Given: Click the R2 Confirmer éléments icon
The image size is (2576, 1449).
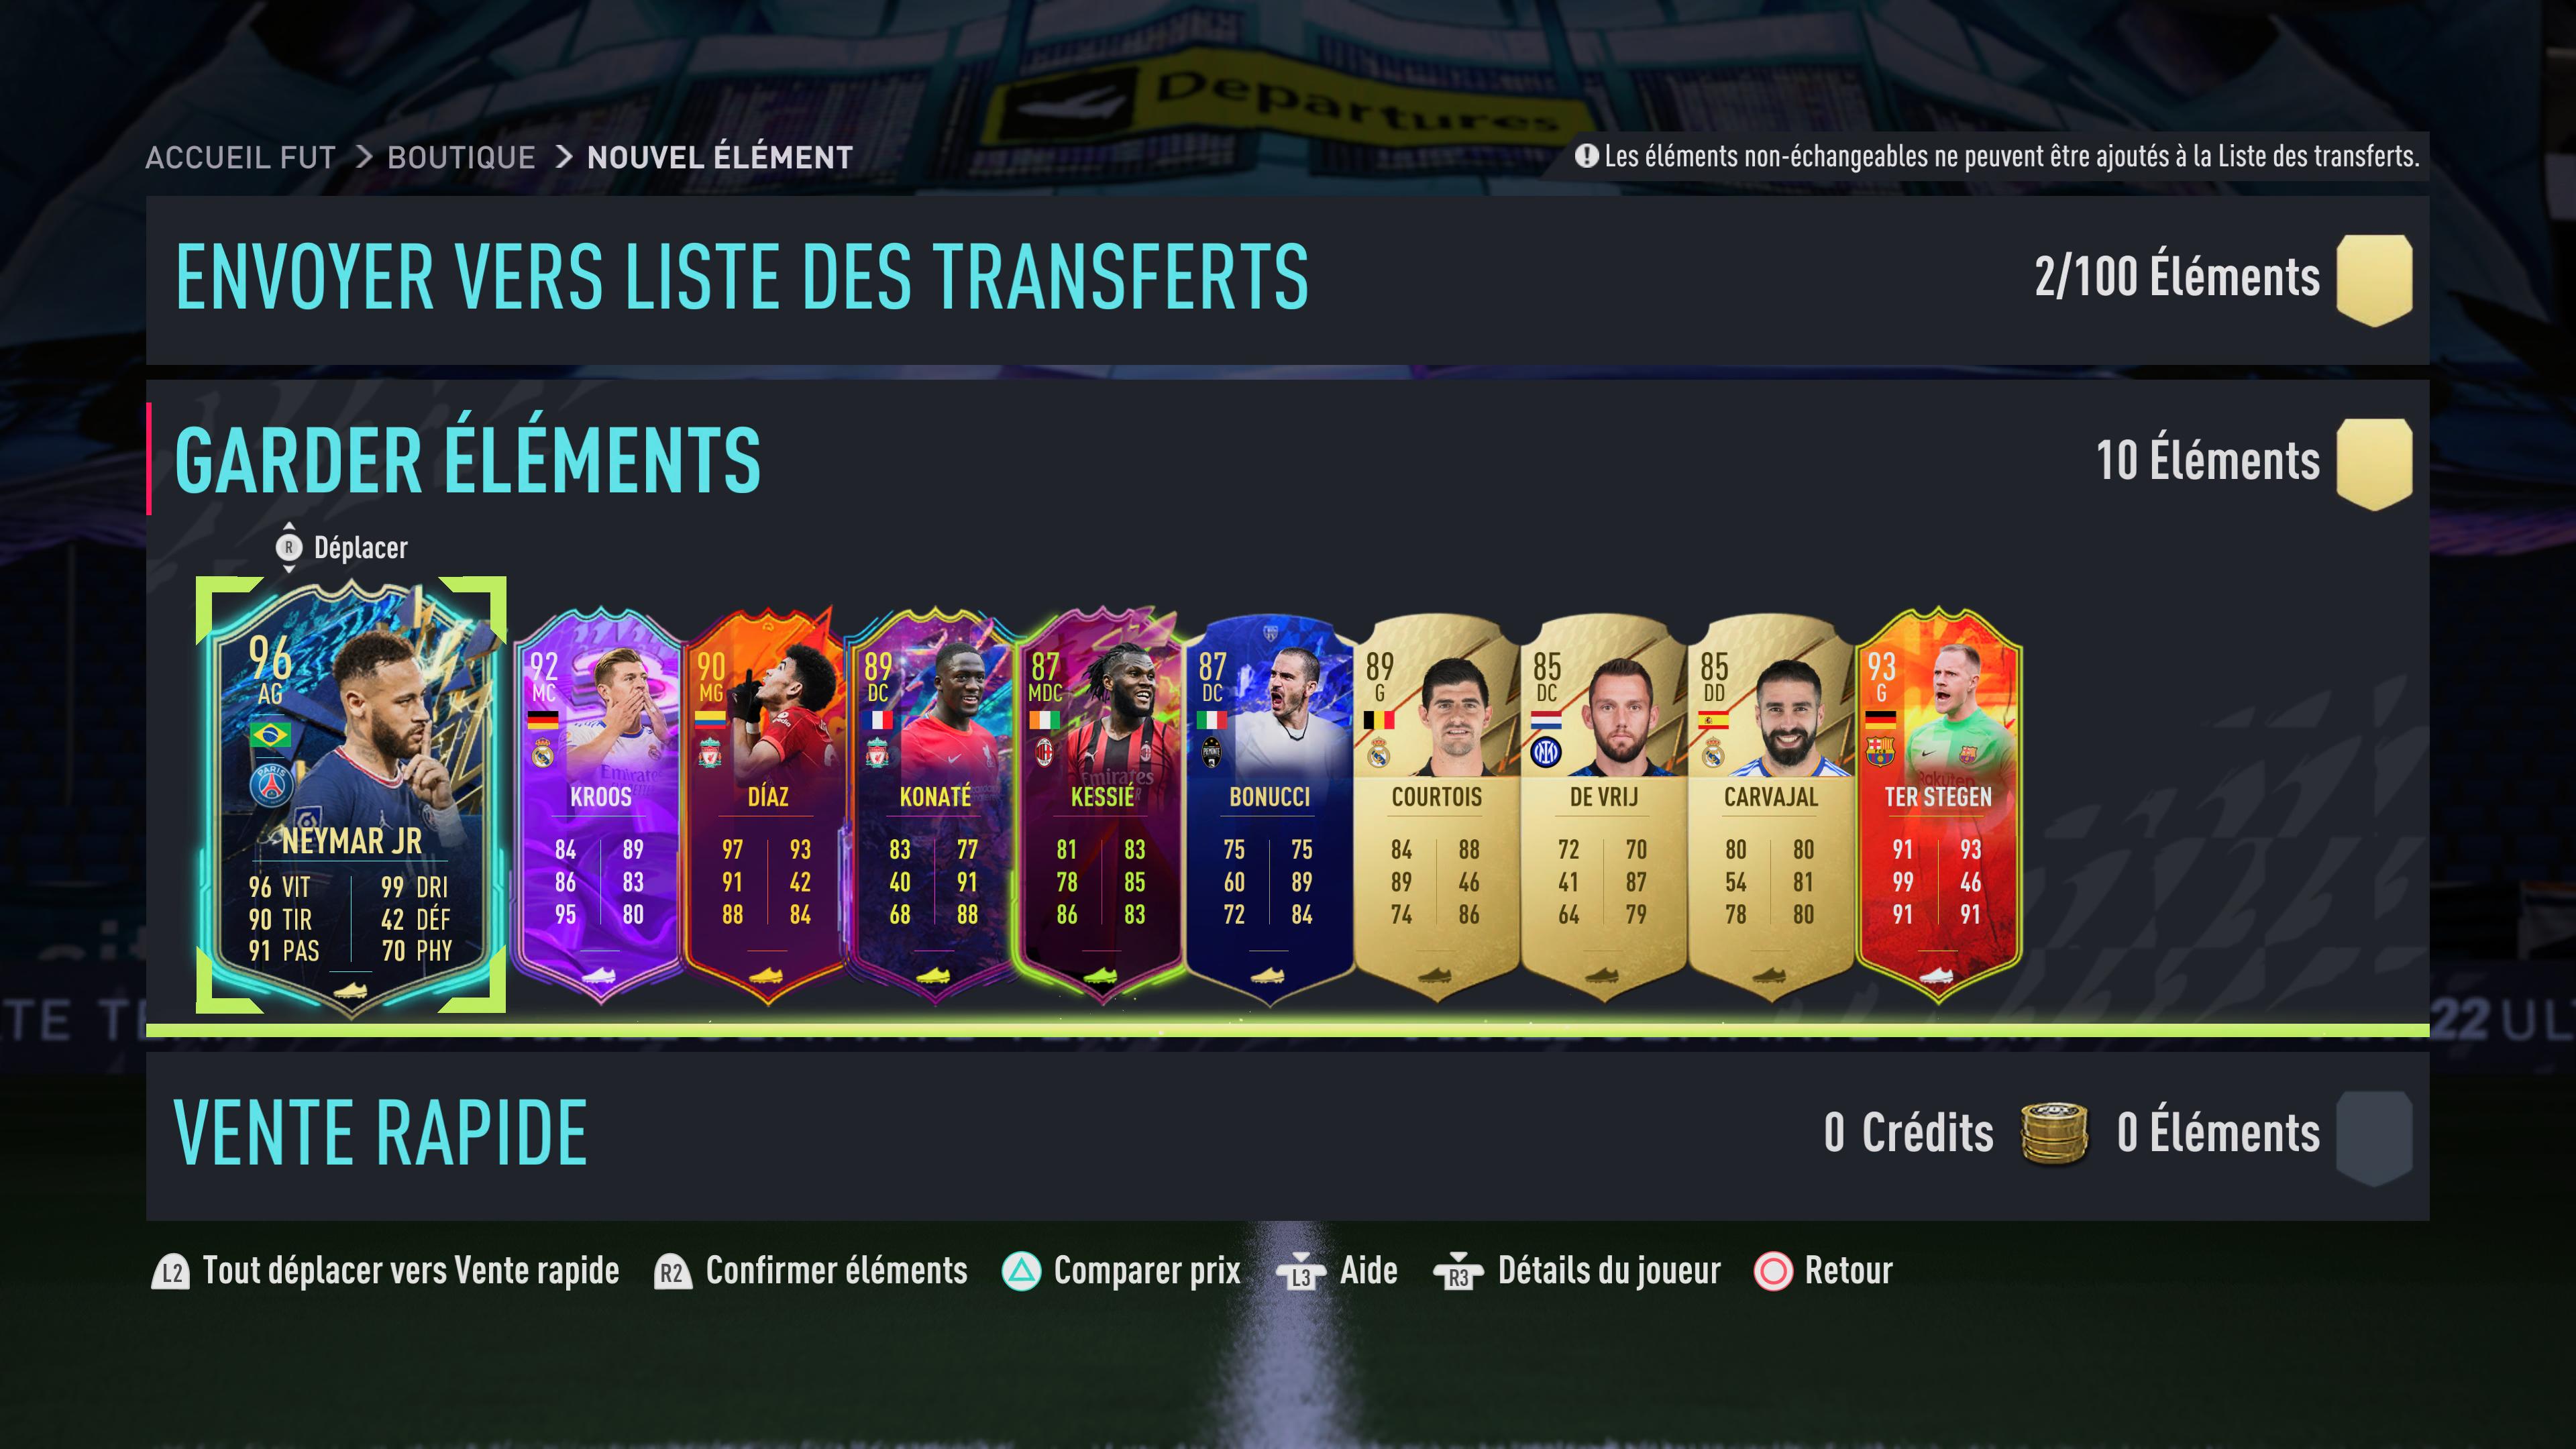Looking at the screenshot, I should (672, 1272).
